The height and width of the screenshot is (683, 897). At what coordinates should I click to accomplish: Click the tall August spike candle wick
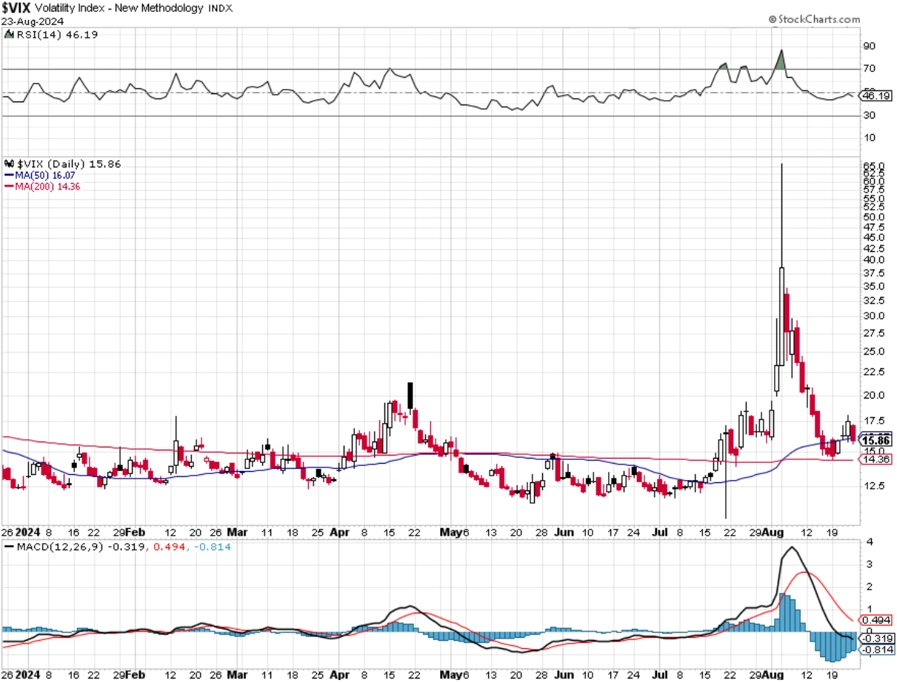[781, 215]
